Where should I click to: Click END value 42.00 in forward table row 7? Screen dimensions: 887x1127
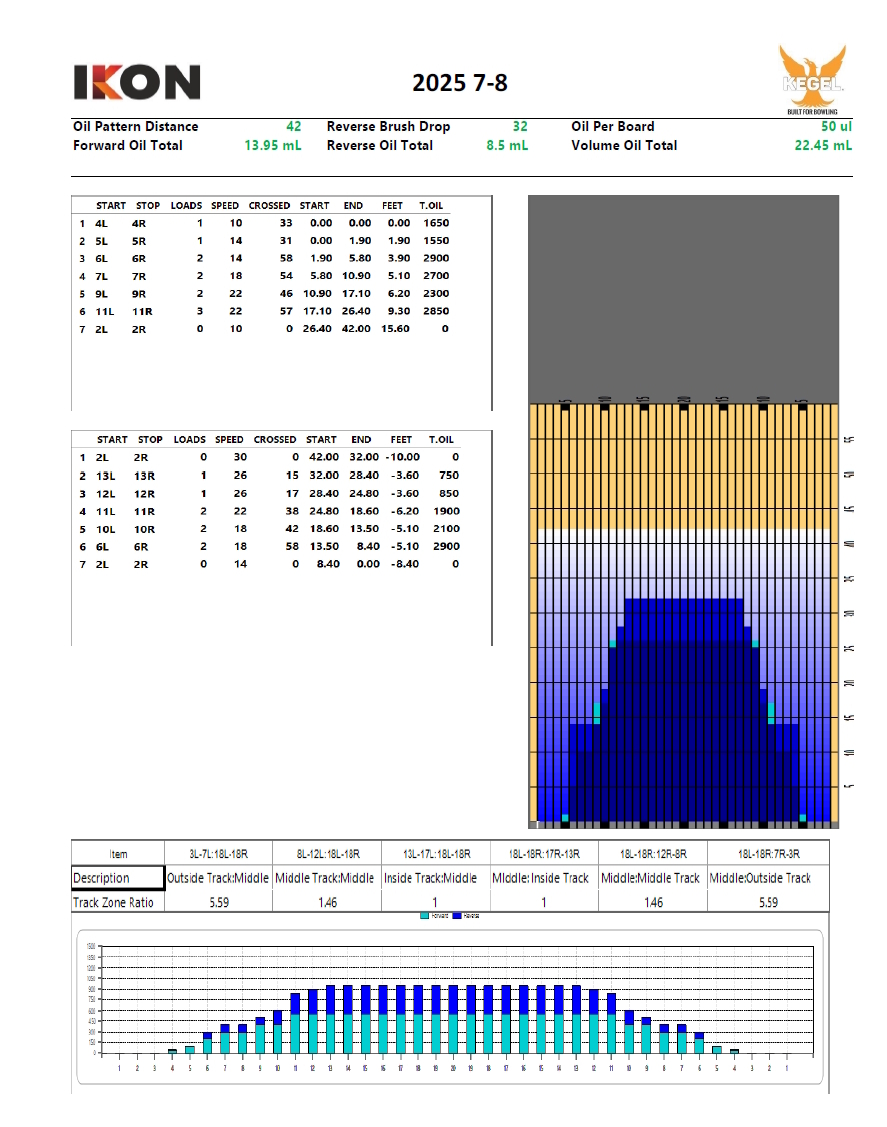(x=356, y=328)
